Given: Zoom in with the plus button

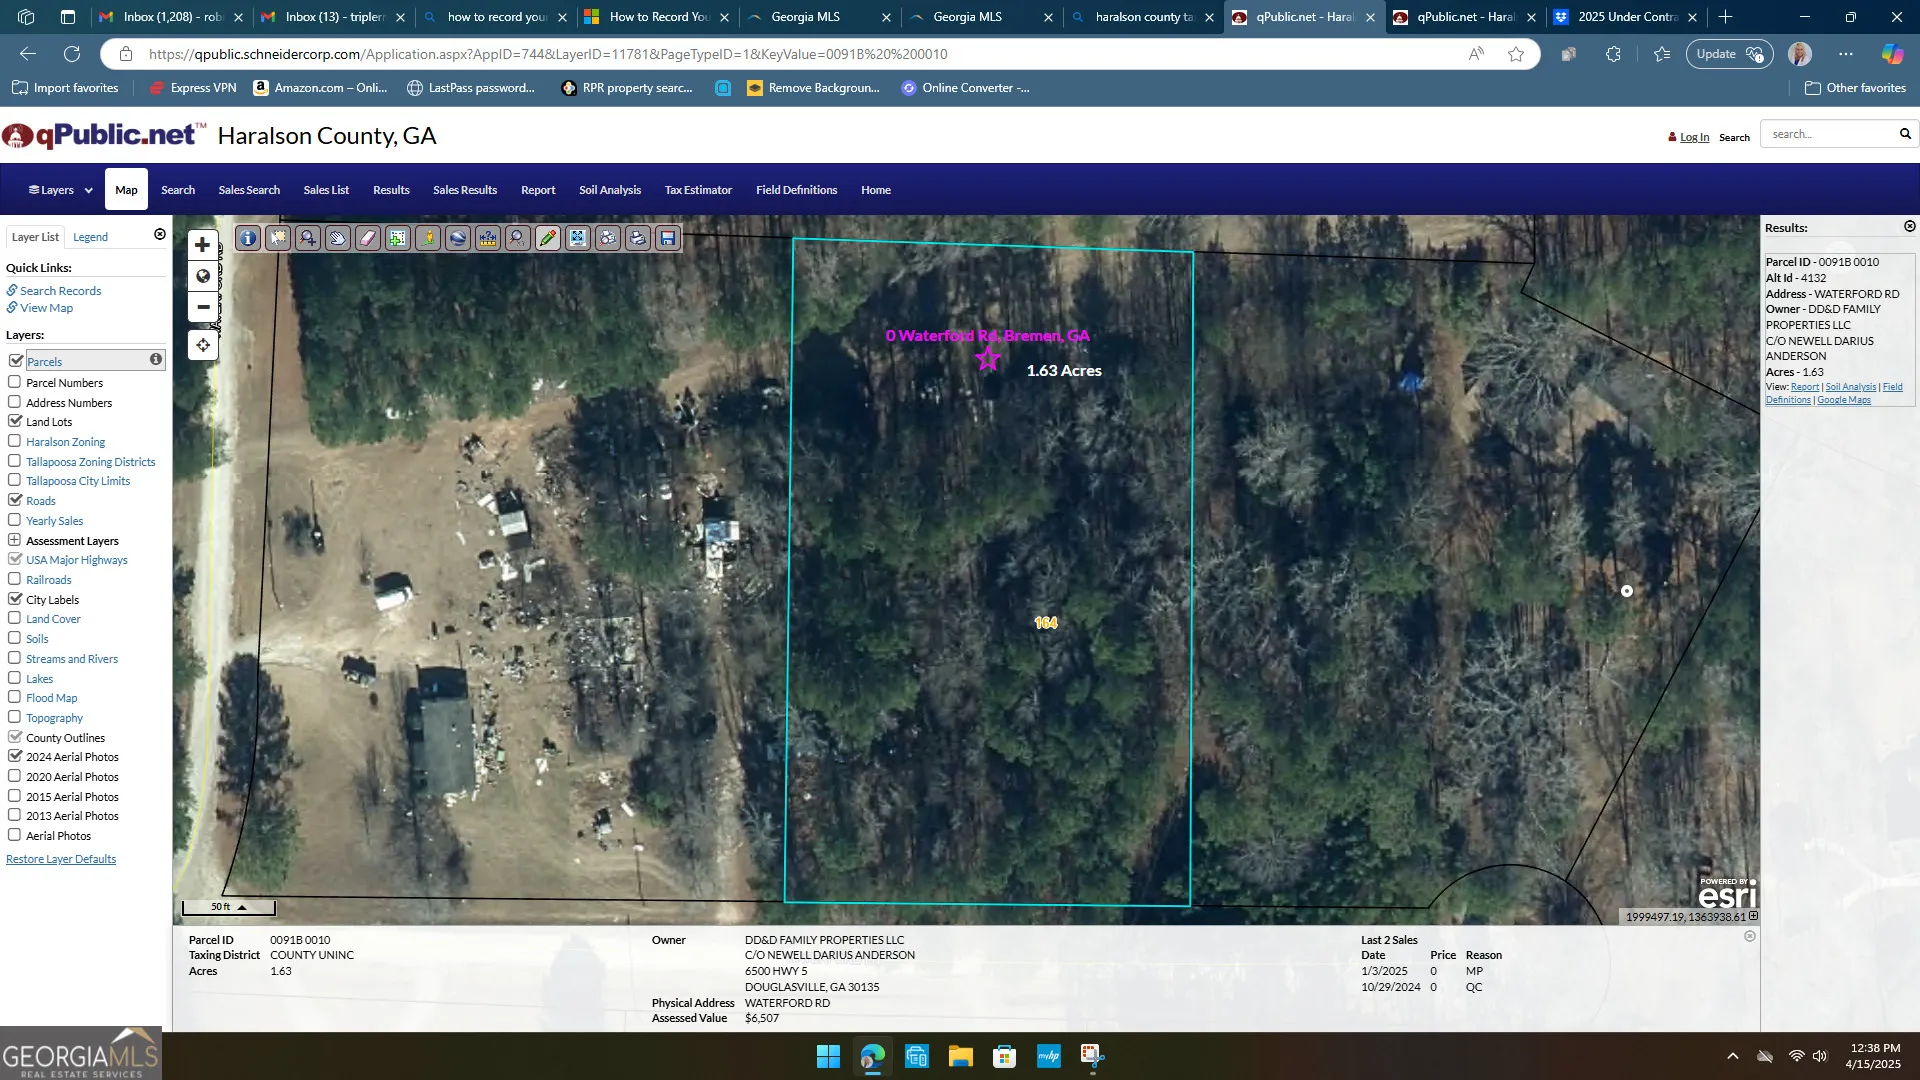Looking at the screenshot, I should tap(203, 245).
